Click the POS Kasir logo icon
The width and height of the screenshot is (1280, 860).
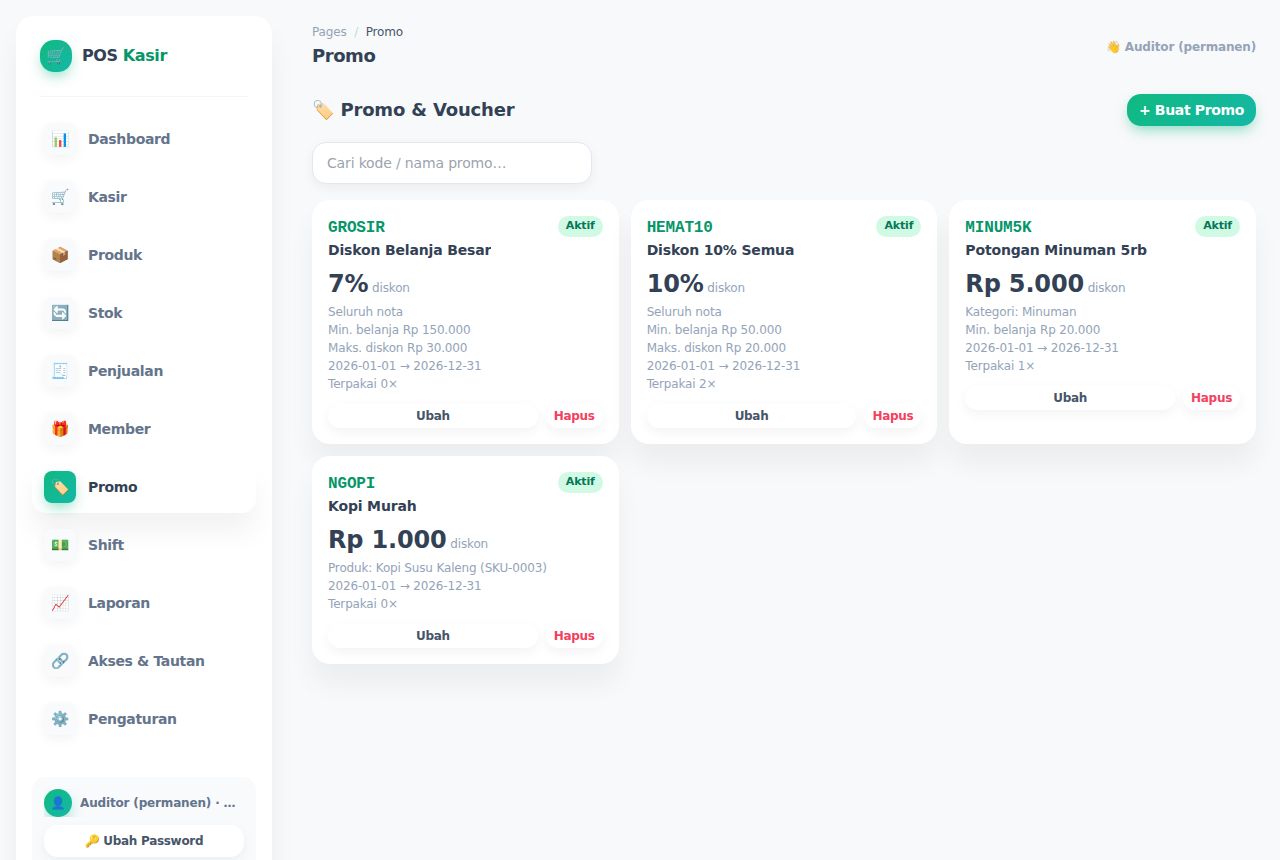coord(56,56)
